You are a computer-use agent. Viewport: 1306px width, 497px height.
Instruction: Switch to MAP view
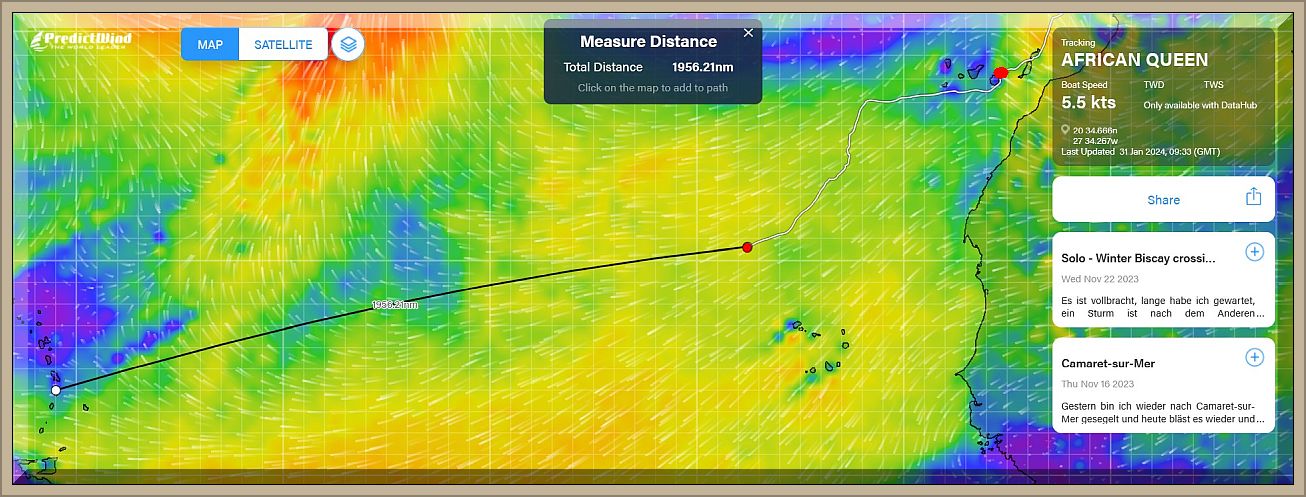(210, 44)
